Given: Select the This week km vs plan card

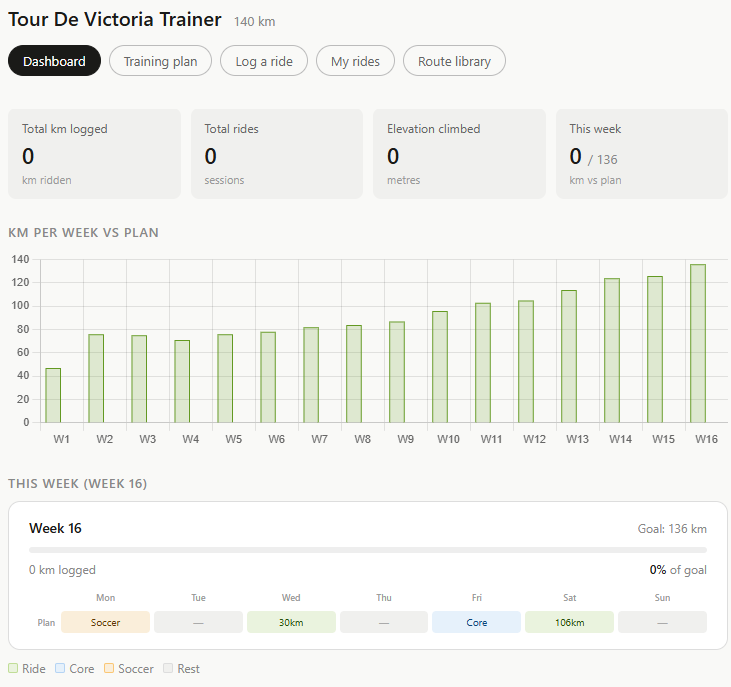Looking at the screenshot, I should (x=641, y=154).
